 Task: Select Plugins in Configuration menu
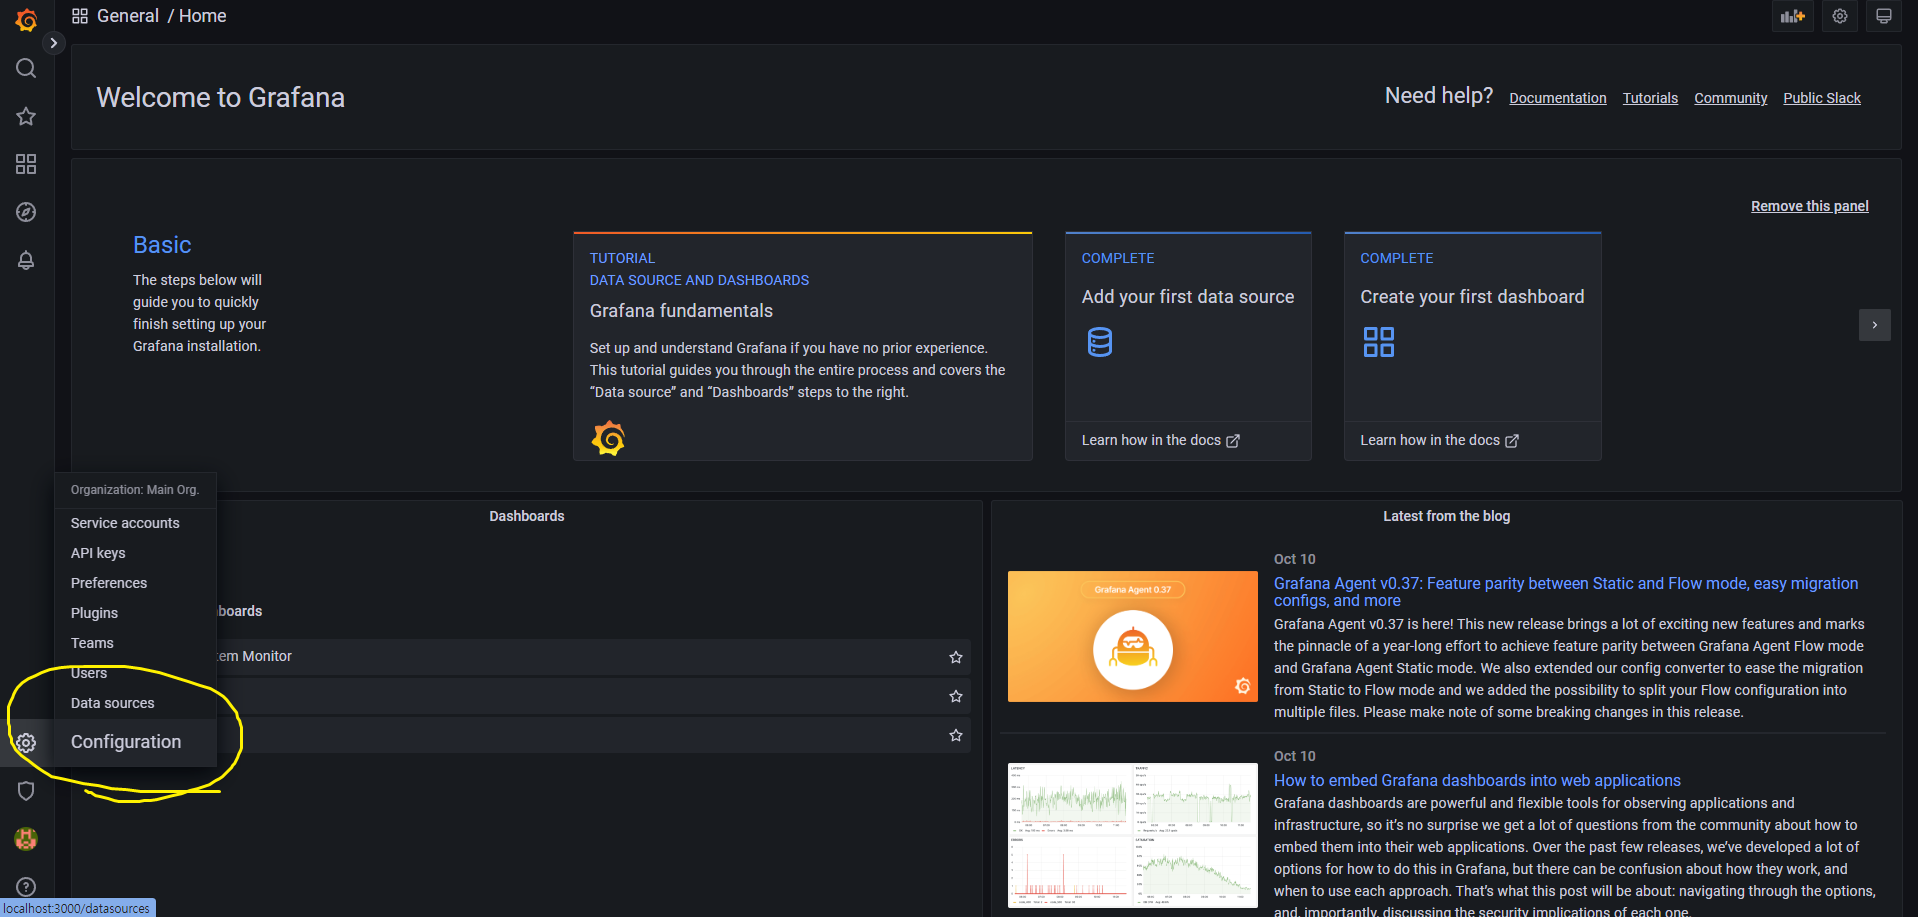coord(94,613)
